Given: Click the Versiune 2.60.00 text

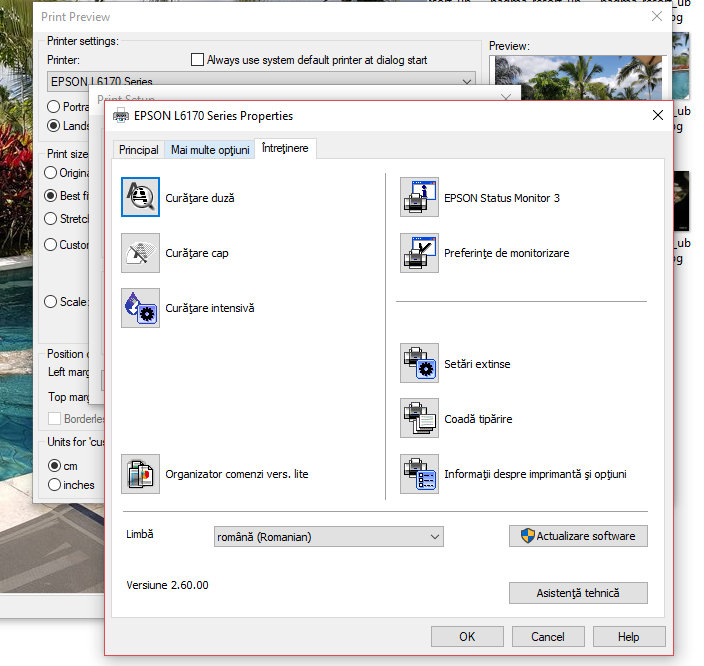Looking at the screenshot, I should point(167,585).
